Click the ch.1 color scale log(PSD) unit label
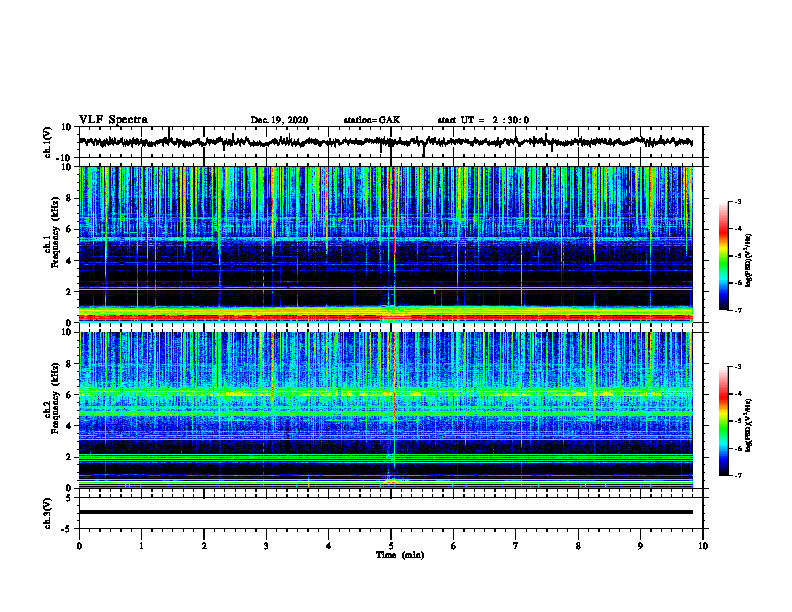Image resolution: width=792 pixels, height=612 pixels. pyautogui.click(x=749, y=261)
